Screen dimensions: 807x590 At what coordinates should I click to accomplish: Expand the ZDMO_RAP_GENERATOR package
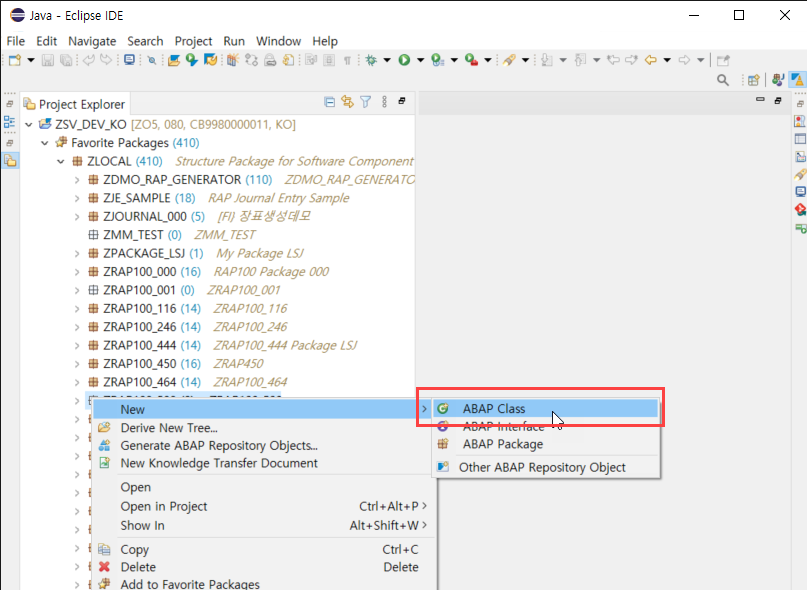coord(77,180)
